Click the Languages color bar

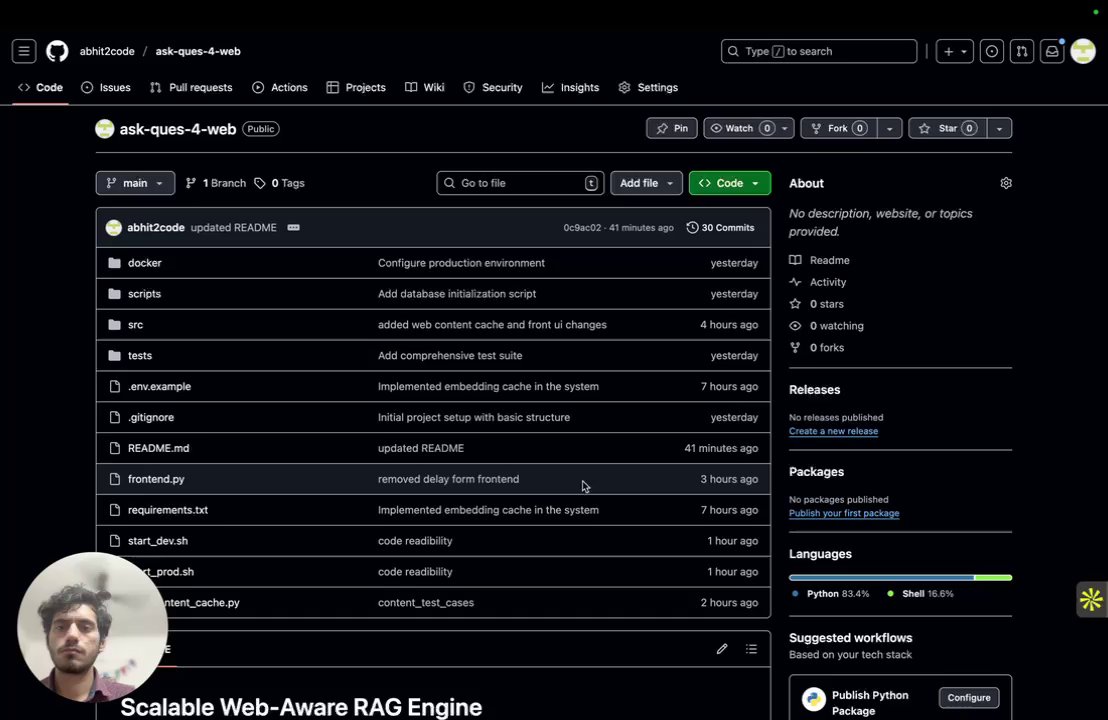pyautogui.click(x=900, y=577)
